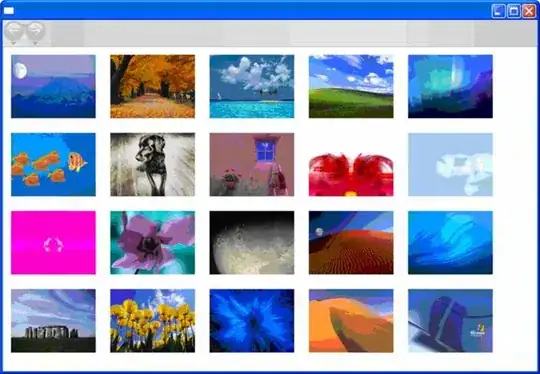The width and height of the screenshot is (540, 374).
Task: Close the photo viewer window
Action: (x=529, y=11)
